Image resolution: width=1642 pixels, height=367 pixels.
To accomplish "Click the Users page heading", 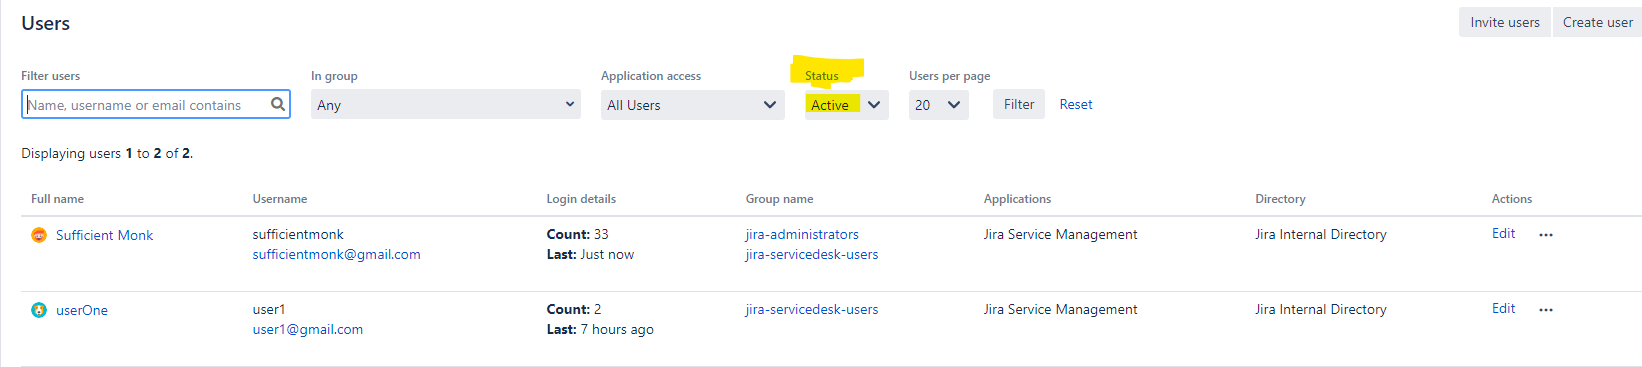I will (46, 23).
